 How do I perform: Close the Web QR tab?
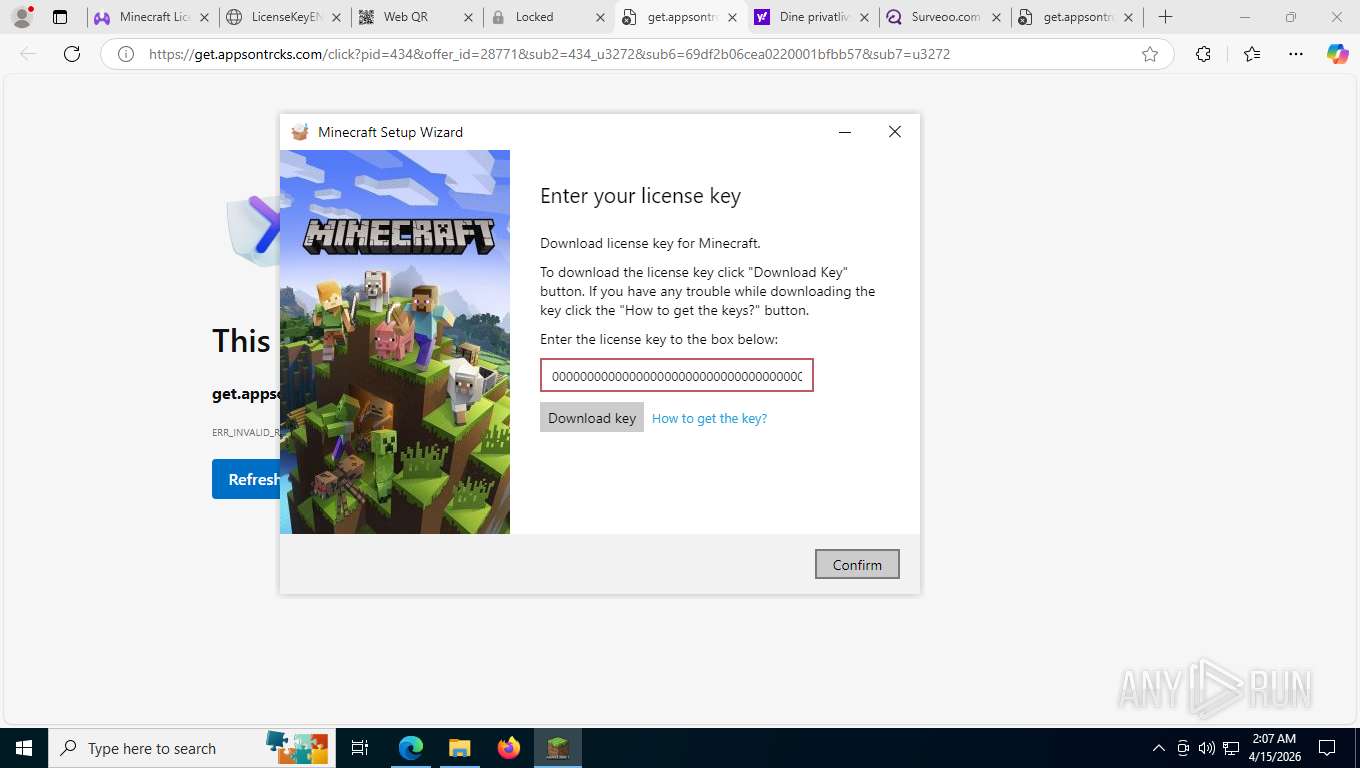(468, 17)
